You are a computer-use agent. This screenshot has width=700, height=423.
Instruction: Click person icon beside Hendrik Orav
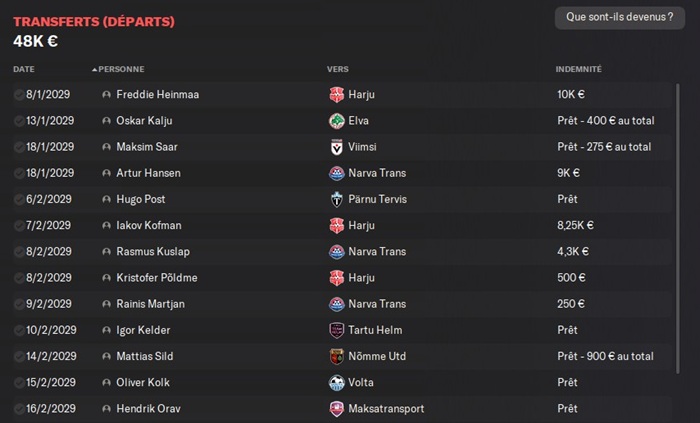[106, 408]
